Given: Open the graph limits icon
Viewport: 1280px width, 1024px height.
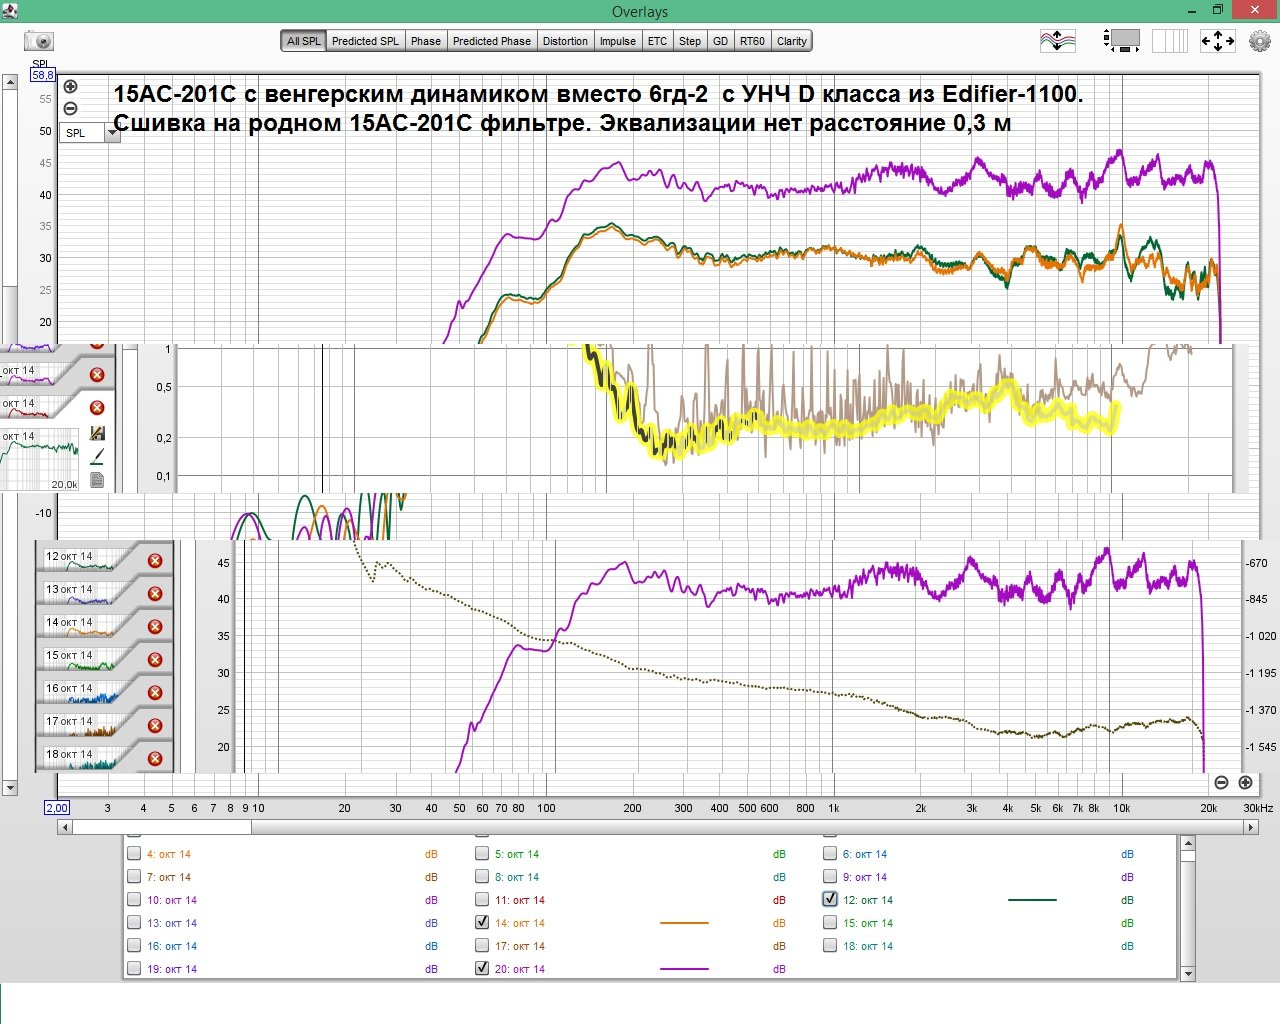Looking at the screenshot, I should [1217, 41].
